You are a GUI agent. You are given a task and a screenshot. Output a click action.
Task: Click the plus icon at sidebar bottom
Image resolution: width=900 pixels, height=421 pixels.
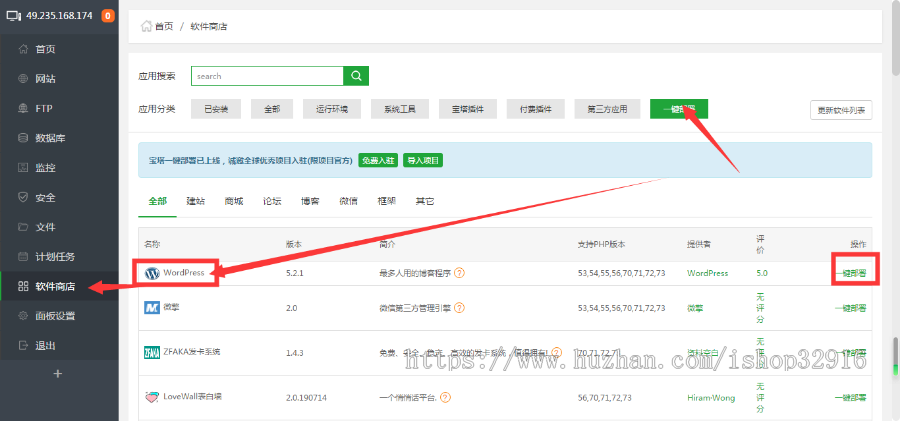click(57, 374)
